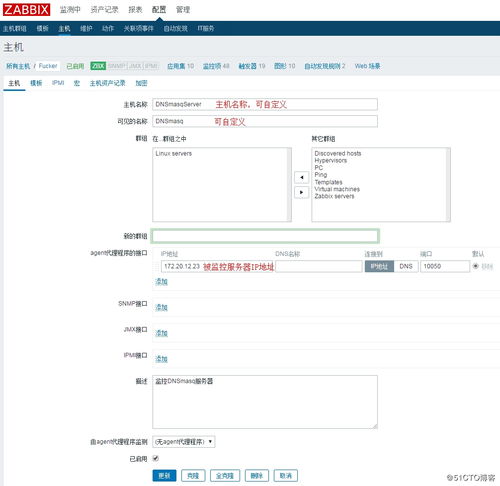Viewport: 500px width, 486px height.
Task: Choose DNS connect-to option
Action: [406, 266]
